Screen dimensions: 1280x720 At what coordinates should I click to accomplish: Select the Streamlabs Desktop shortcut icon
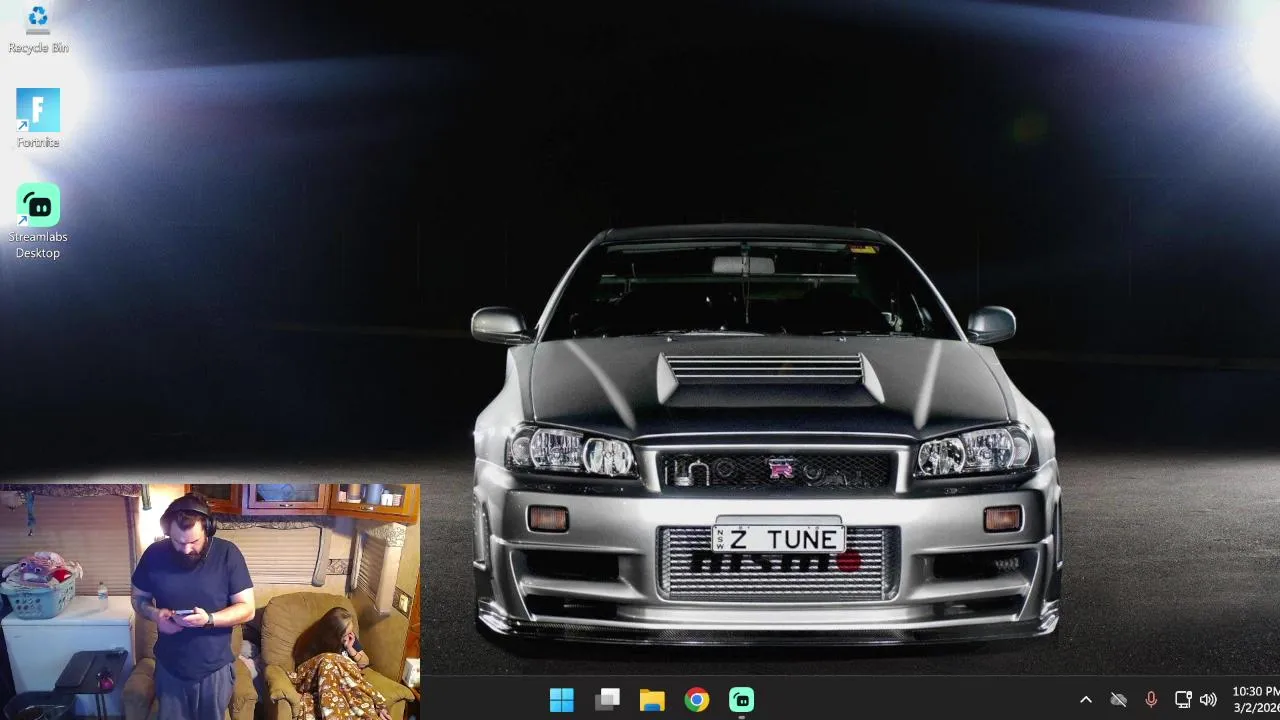38,221
